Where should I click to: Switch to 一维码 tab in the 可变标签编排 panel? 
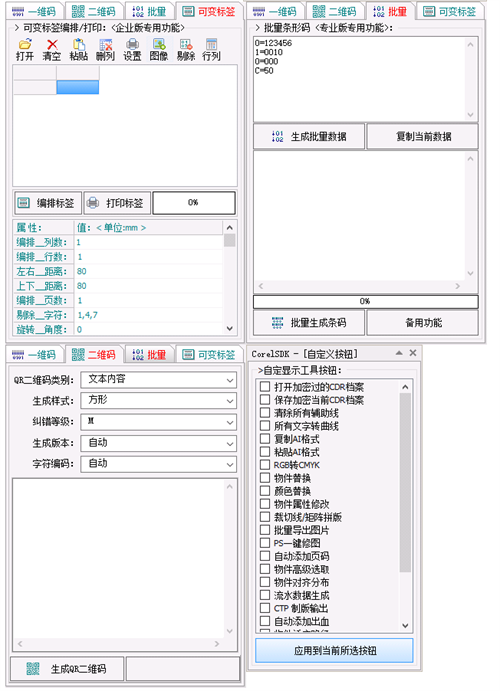coord(34,11)
